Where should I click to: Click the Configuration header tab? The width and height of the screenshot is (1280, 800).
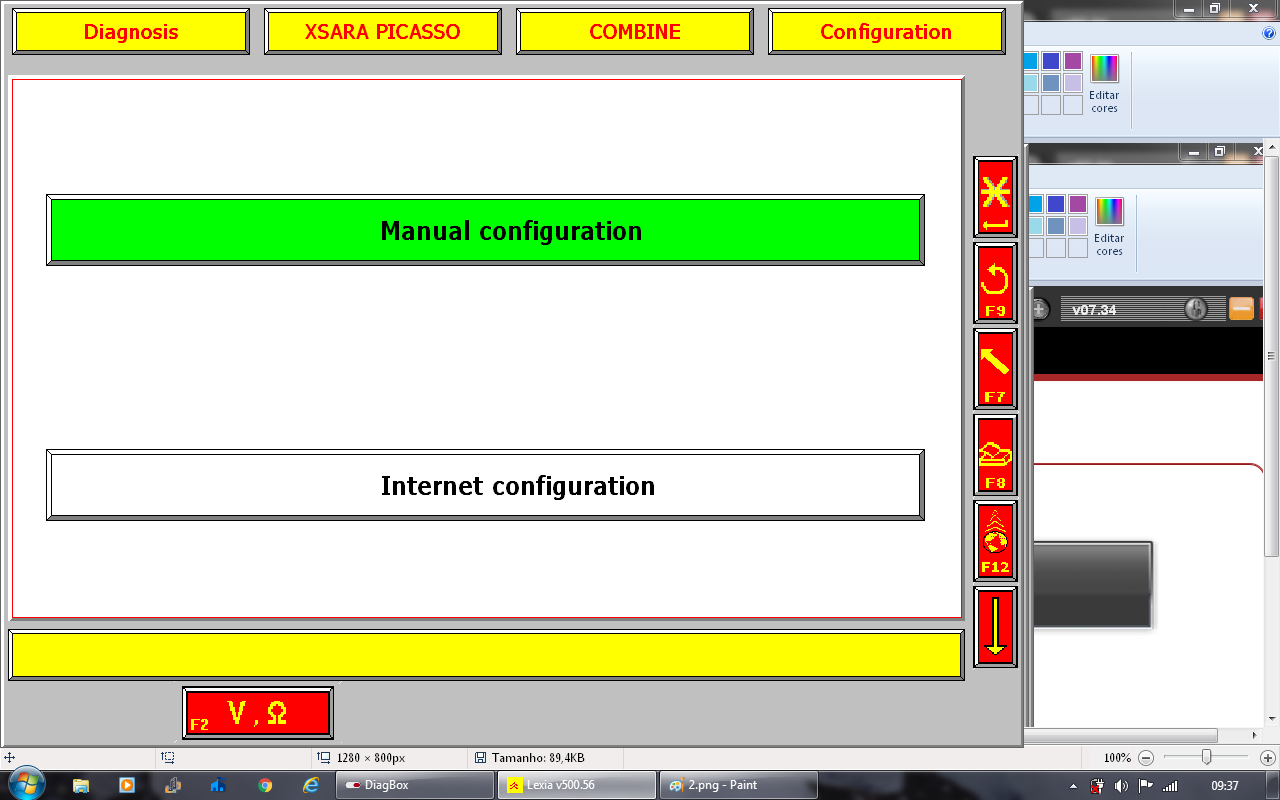point(886,32)
